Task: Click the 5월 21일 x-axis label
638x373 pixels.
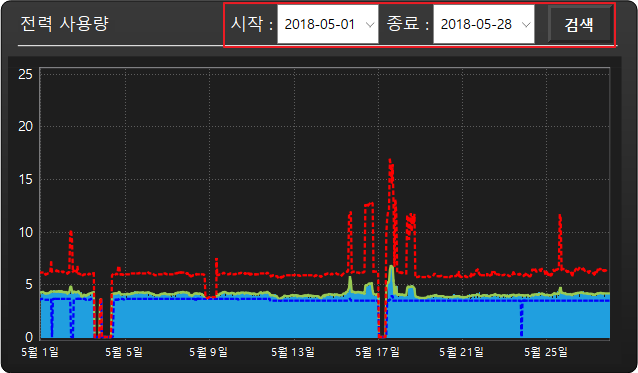Action: (x=461, y=352)
